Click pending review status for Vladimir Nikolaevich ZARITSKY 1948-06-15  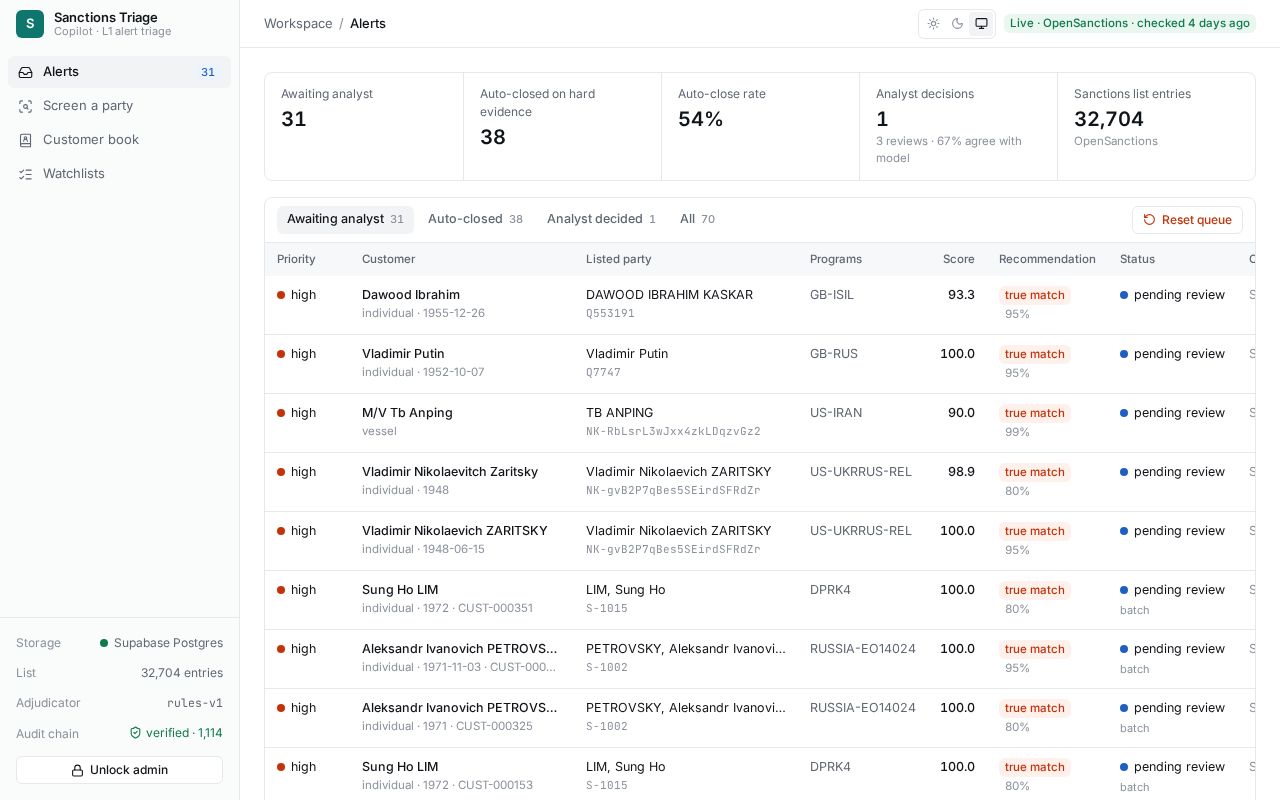tap(1172, 531)
